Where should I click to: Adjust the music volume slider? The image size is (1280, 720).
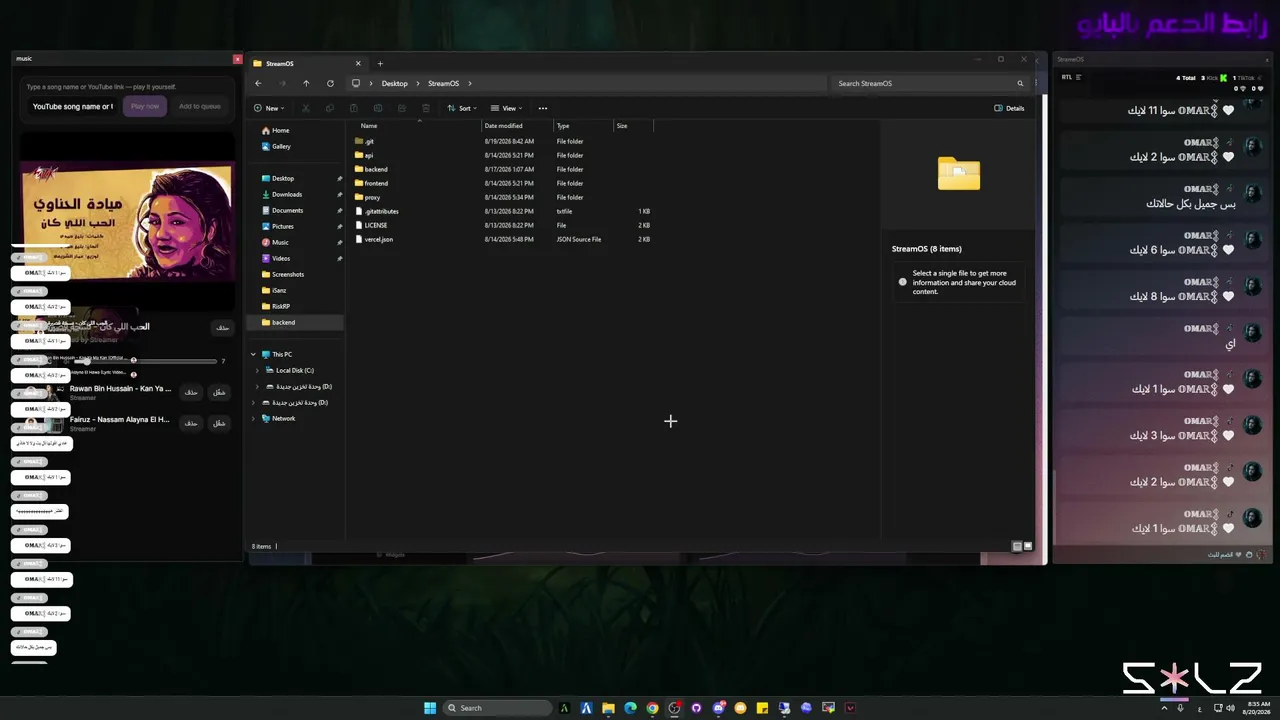[145, 361]
